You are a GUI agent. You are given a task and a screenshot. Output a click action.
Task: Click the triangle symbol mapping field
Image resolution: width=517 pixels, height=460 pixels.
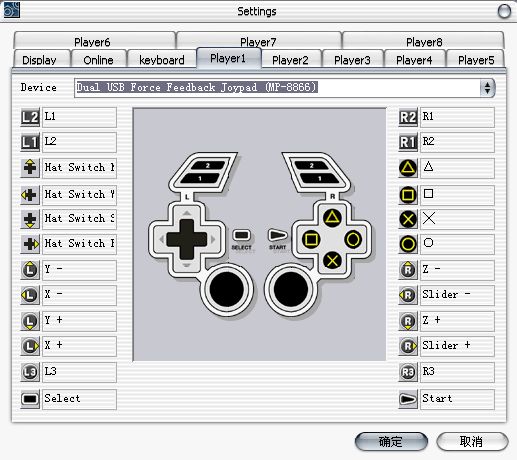click(457, 168)
